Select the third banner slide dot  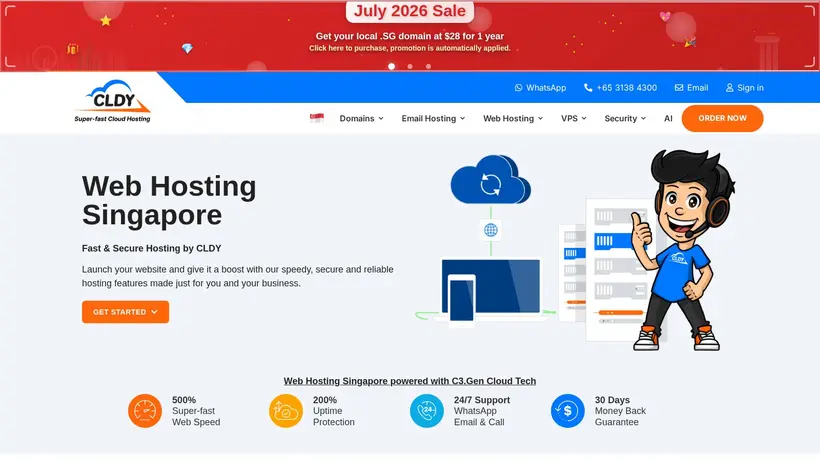tap(428, 66)
